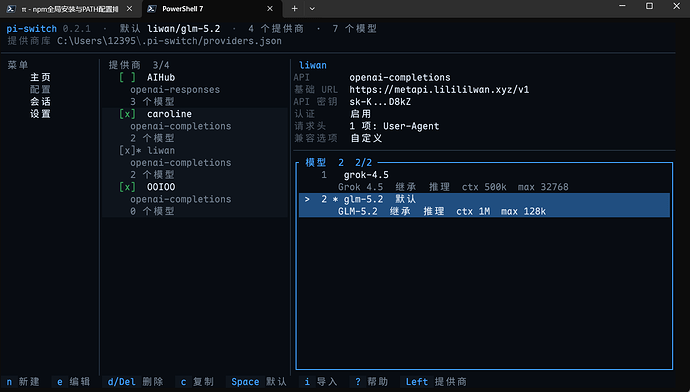The image size is (690, 392).
Task: Open 配置 in the menu
Action: 40,89
